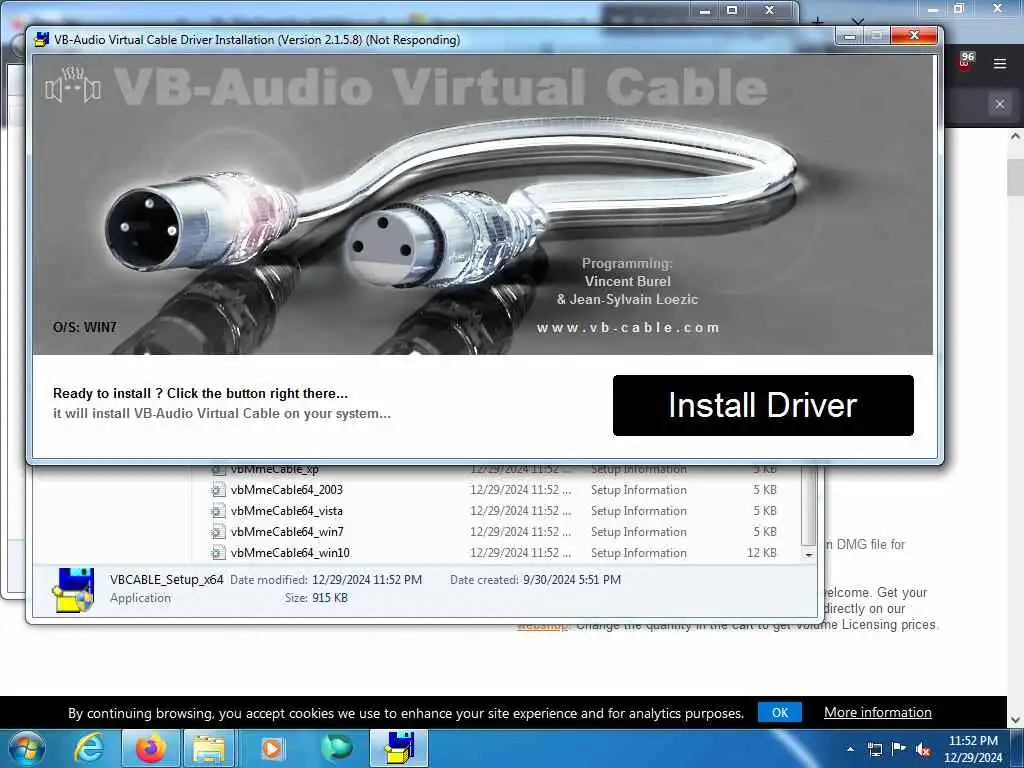Click the Explorer file list vertical scrollbar
The image size is (1024, 768).
(808, 504)
